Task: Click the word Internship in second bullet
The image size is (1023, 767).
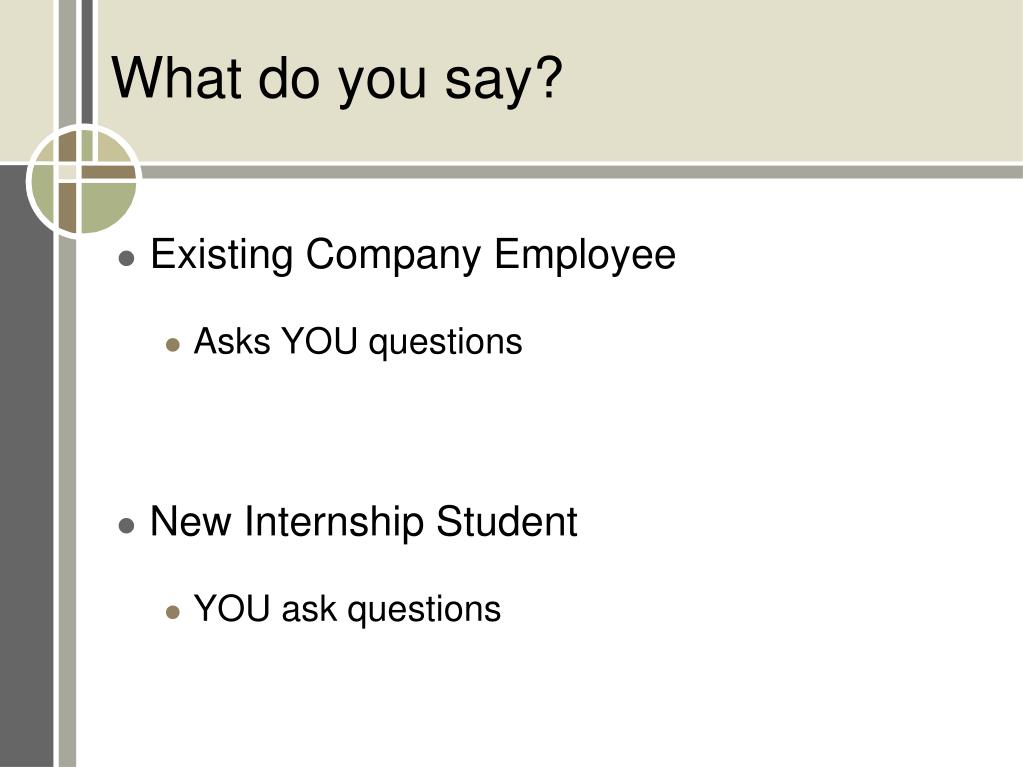Action: click(x=333, y=522)
